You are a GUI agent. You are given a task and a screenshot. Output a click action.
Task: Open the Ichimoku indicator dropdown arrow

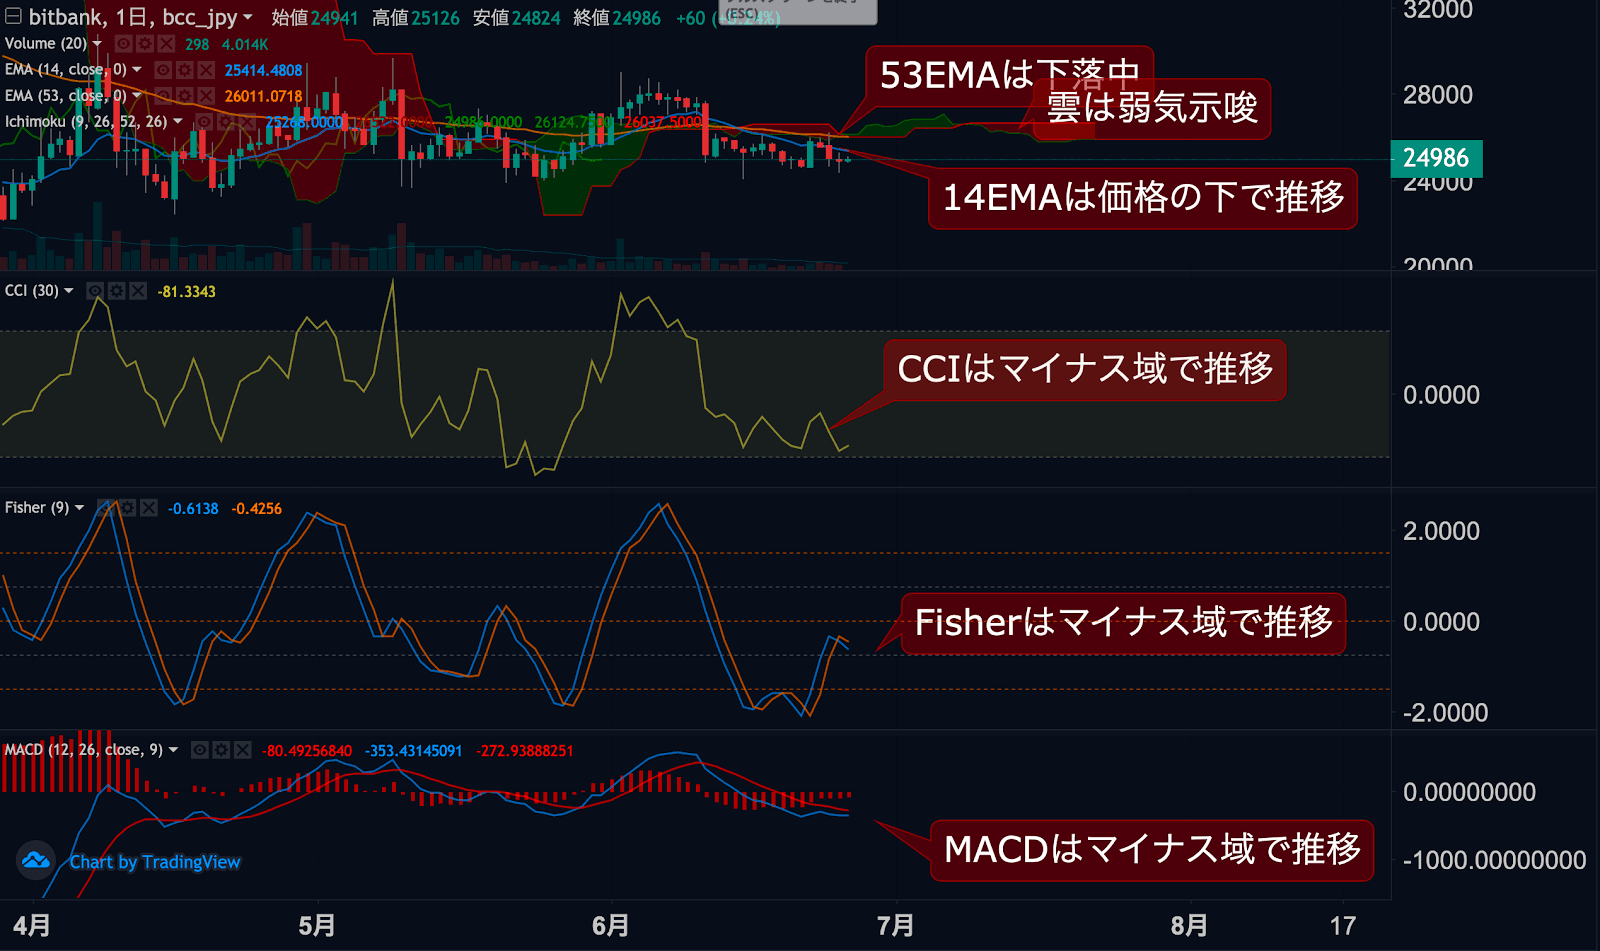pyautogui.click(x=178, y=122)
